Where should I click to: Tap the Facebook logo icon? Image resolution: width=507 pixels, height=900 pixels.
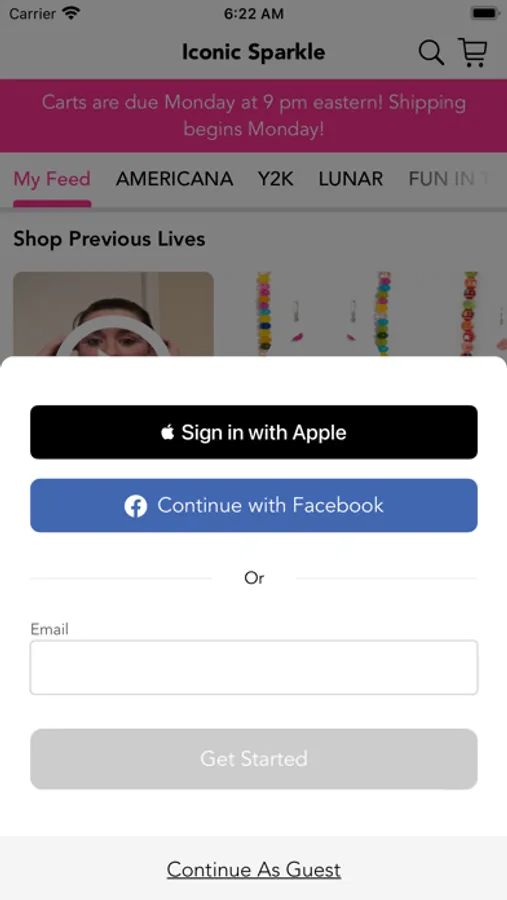[136, 506]
